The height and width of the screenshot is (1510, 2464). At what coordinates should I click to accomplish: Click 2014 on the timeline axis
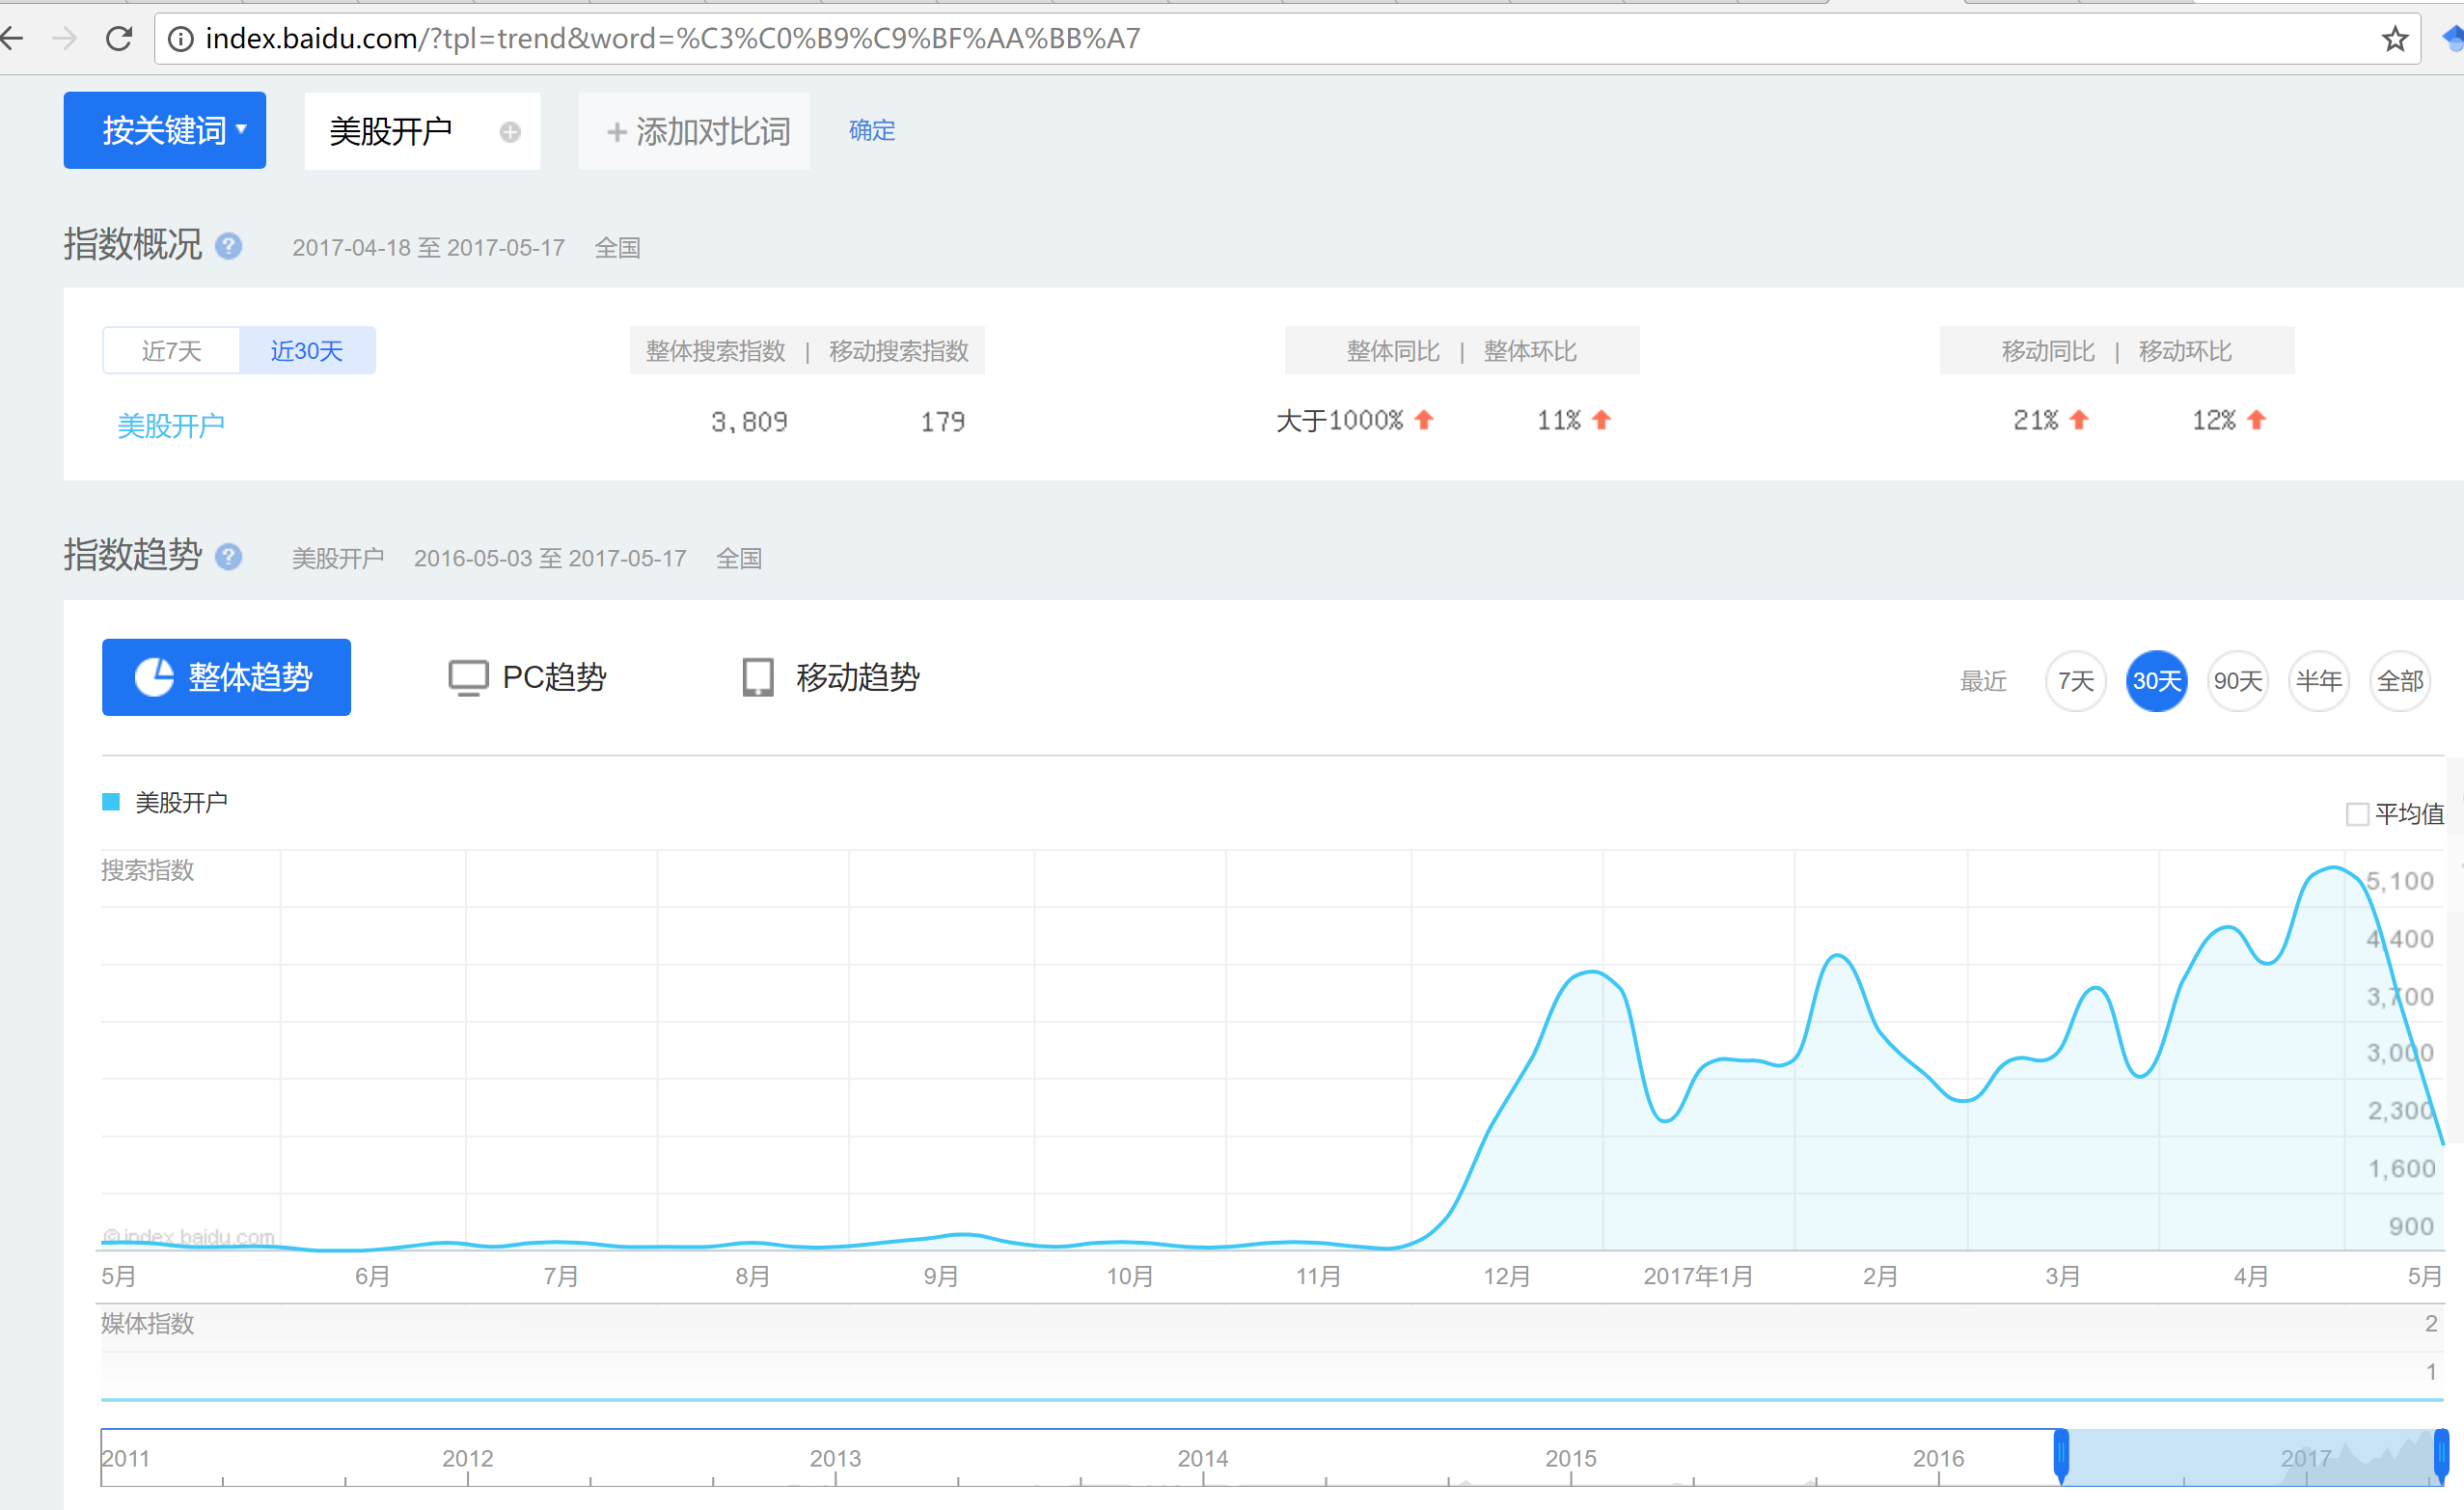(1203, 1458)
